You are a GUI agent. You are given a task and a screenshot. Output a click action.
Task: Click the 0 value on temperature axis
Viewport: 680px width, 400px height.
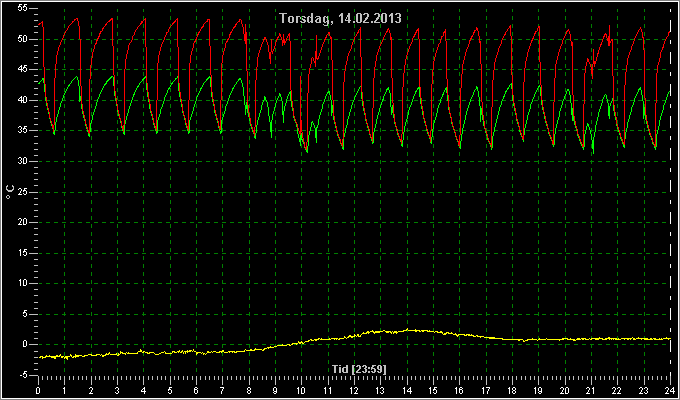[25, 344]
